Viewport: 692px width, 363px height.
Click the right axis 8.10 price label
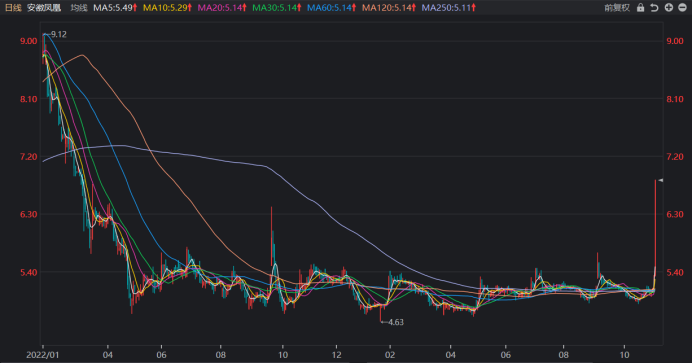click(675, 99)
